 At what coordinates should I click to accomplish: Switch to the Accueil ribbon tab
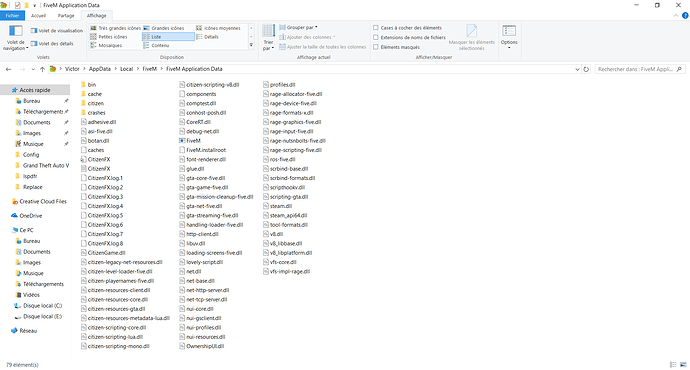[38, 15]
